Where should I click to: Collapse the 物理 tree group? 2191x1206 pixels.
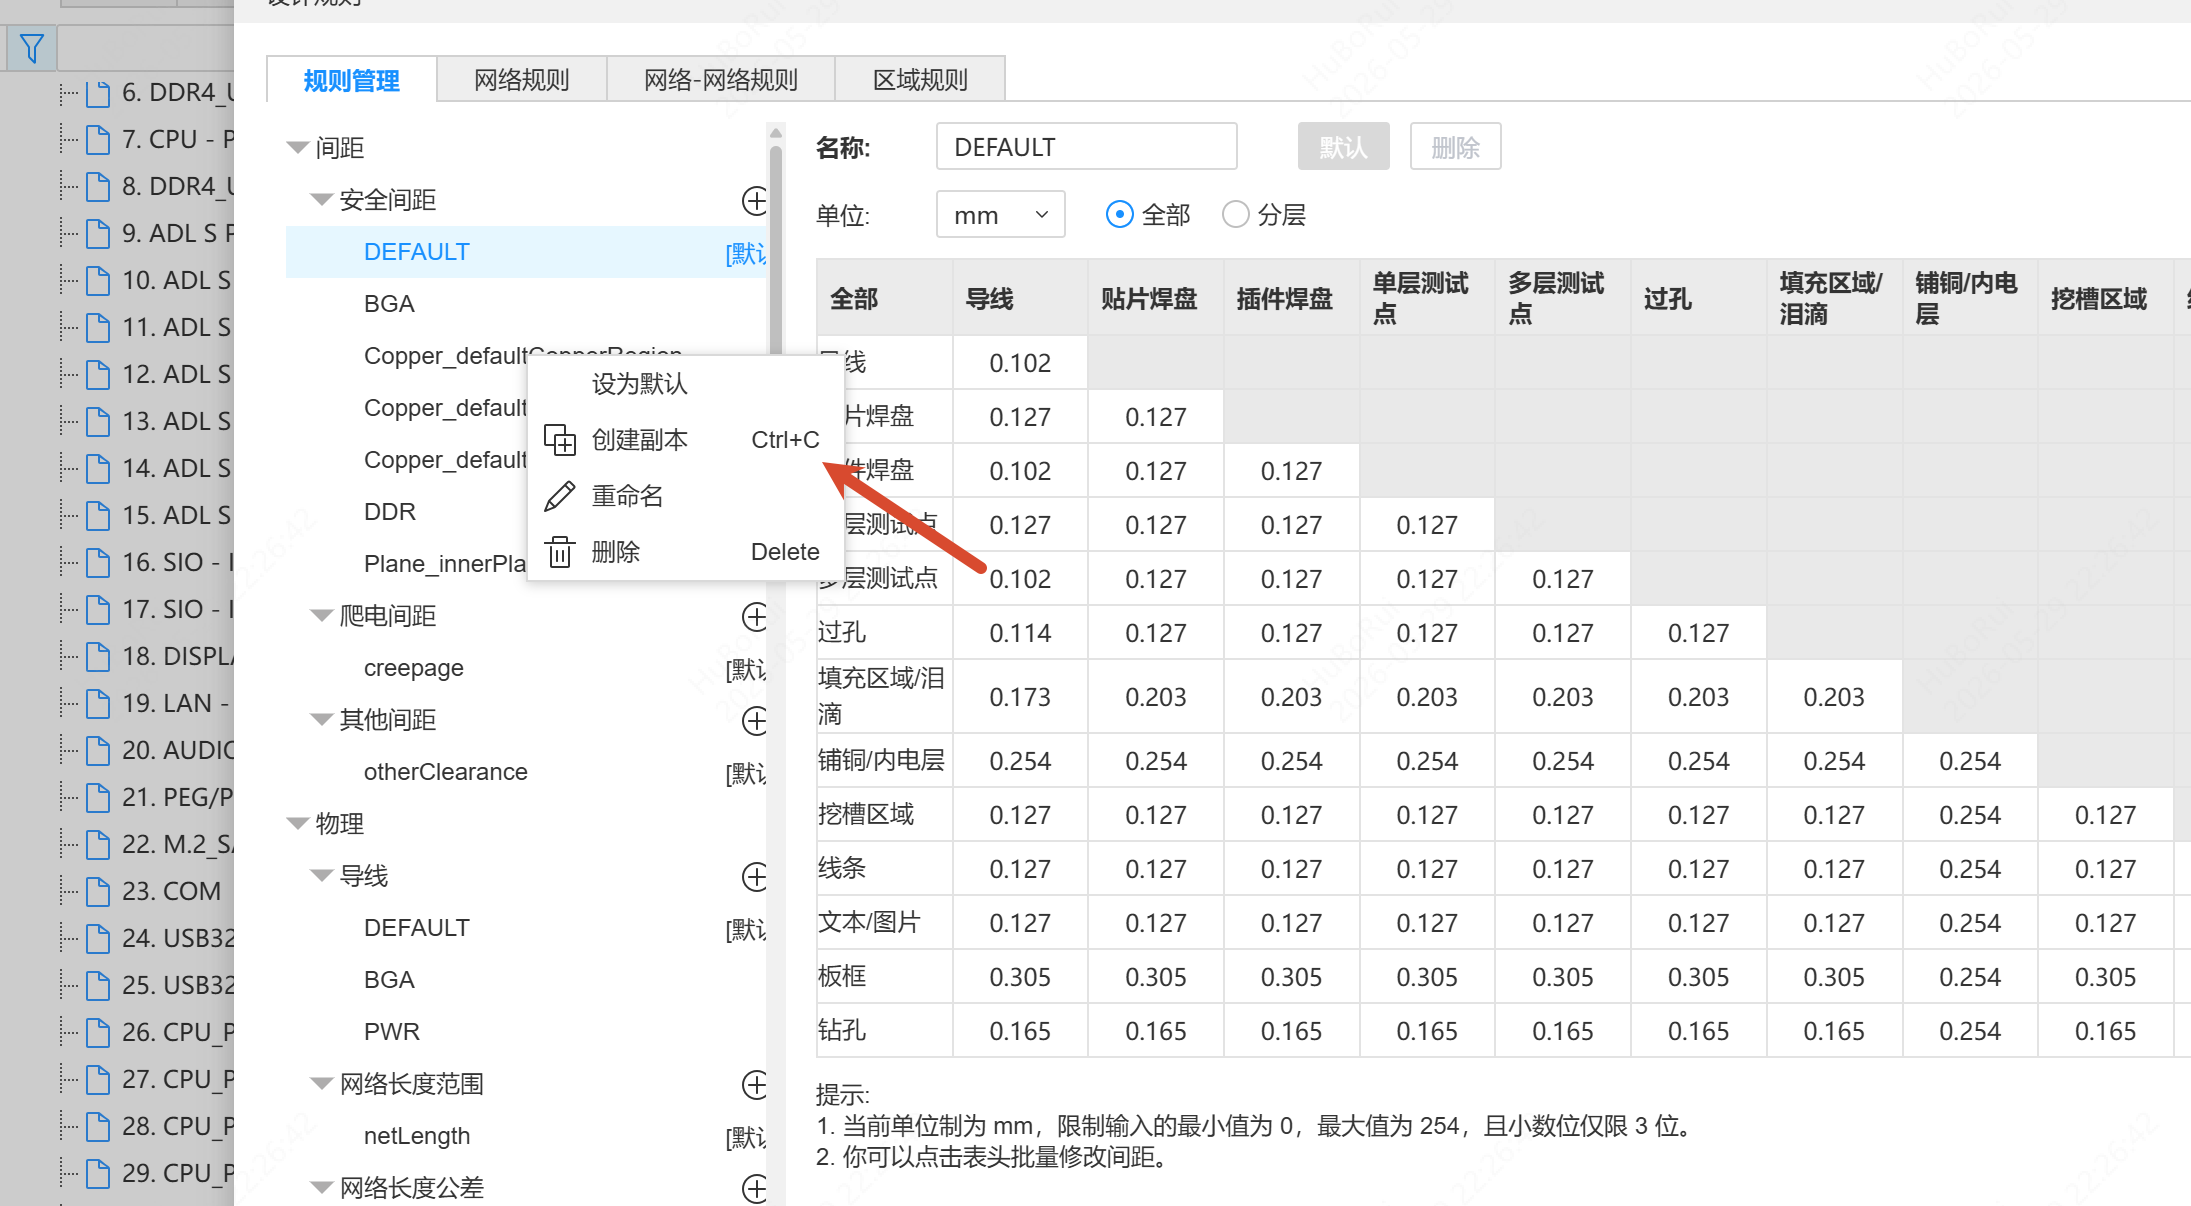coord(297,824)
